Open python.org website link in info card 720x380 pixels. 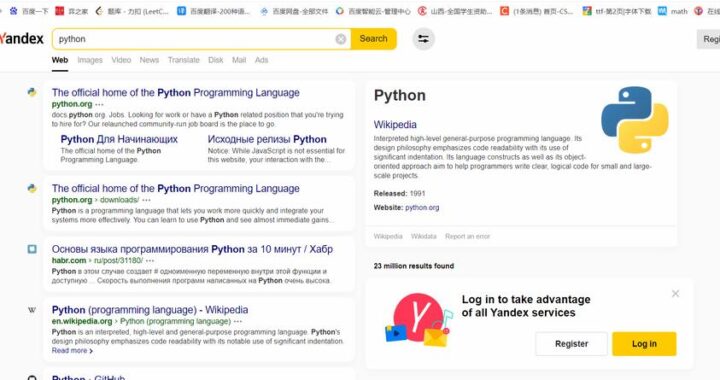pyautogui.click(x=422, y=207)
